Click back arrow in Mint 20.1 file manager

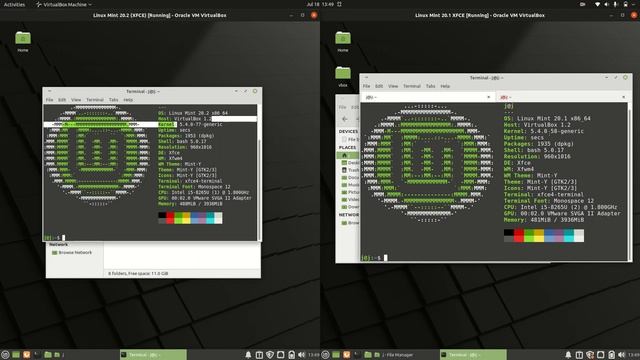click(x=345, y=119)
